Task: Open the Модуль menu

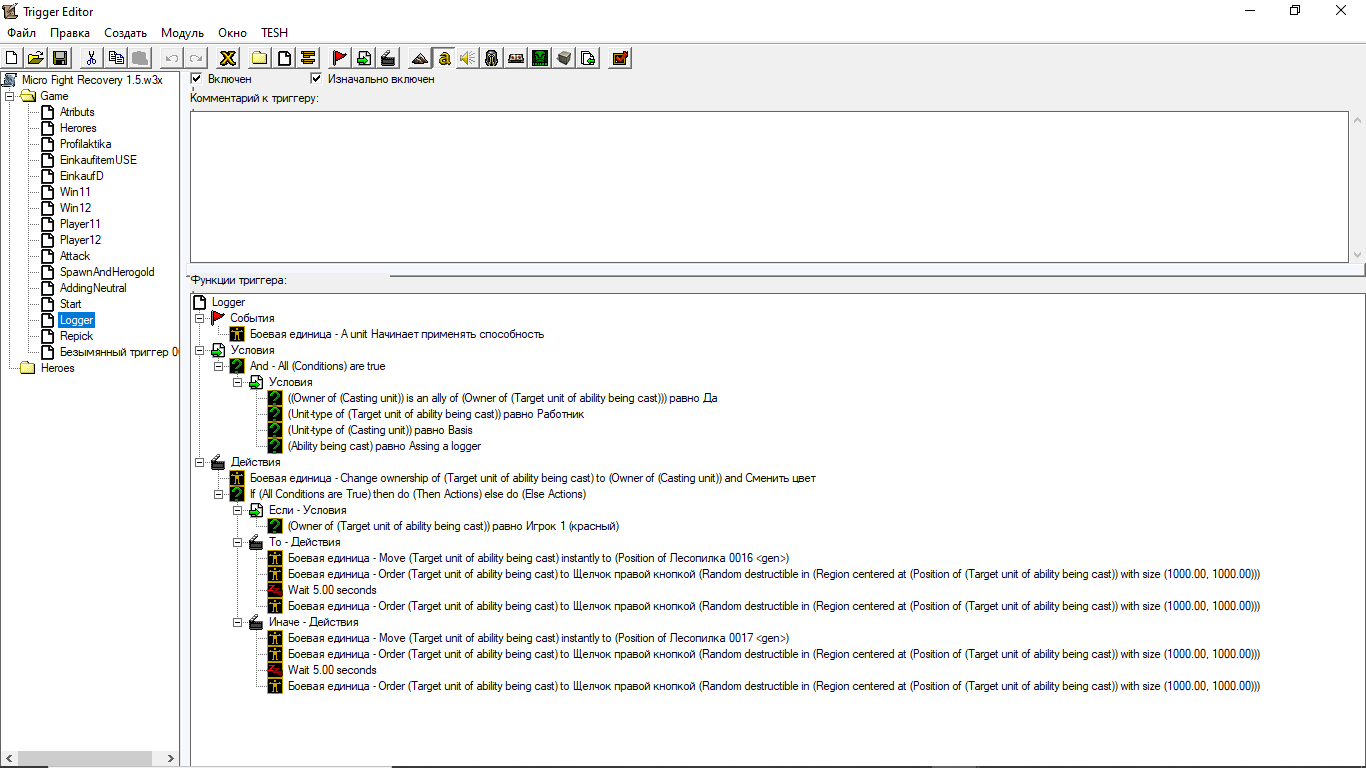Action: tap(182, 33)
